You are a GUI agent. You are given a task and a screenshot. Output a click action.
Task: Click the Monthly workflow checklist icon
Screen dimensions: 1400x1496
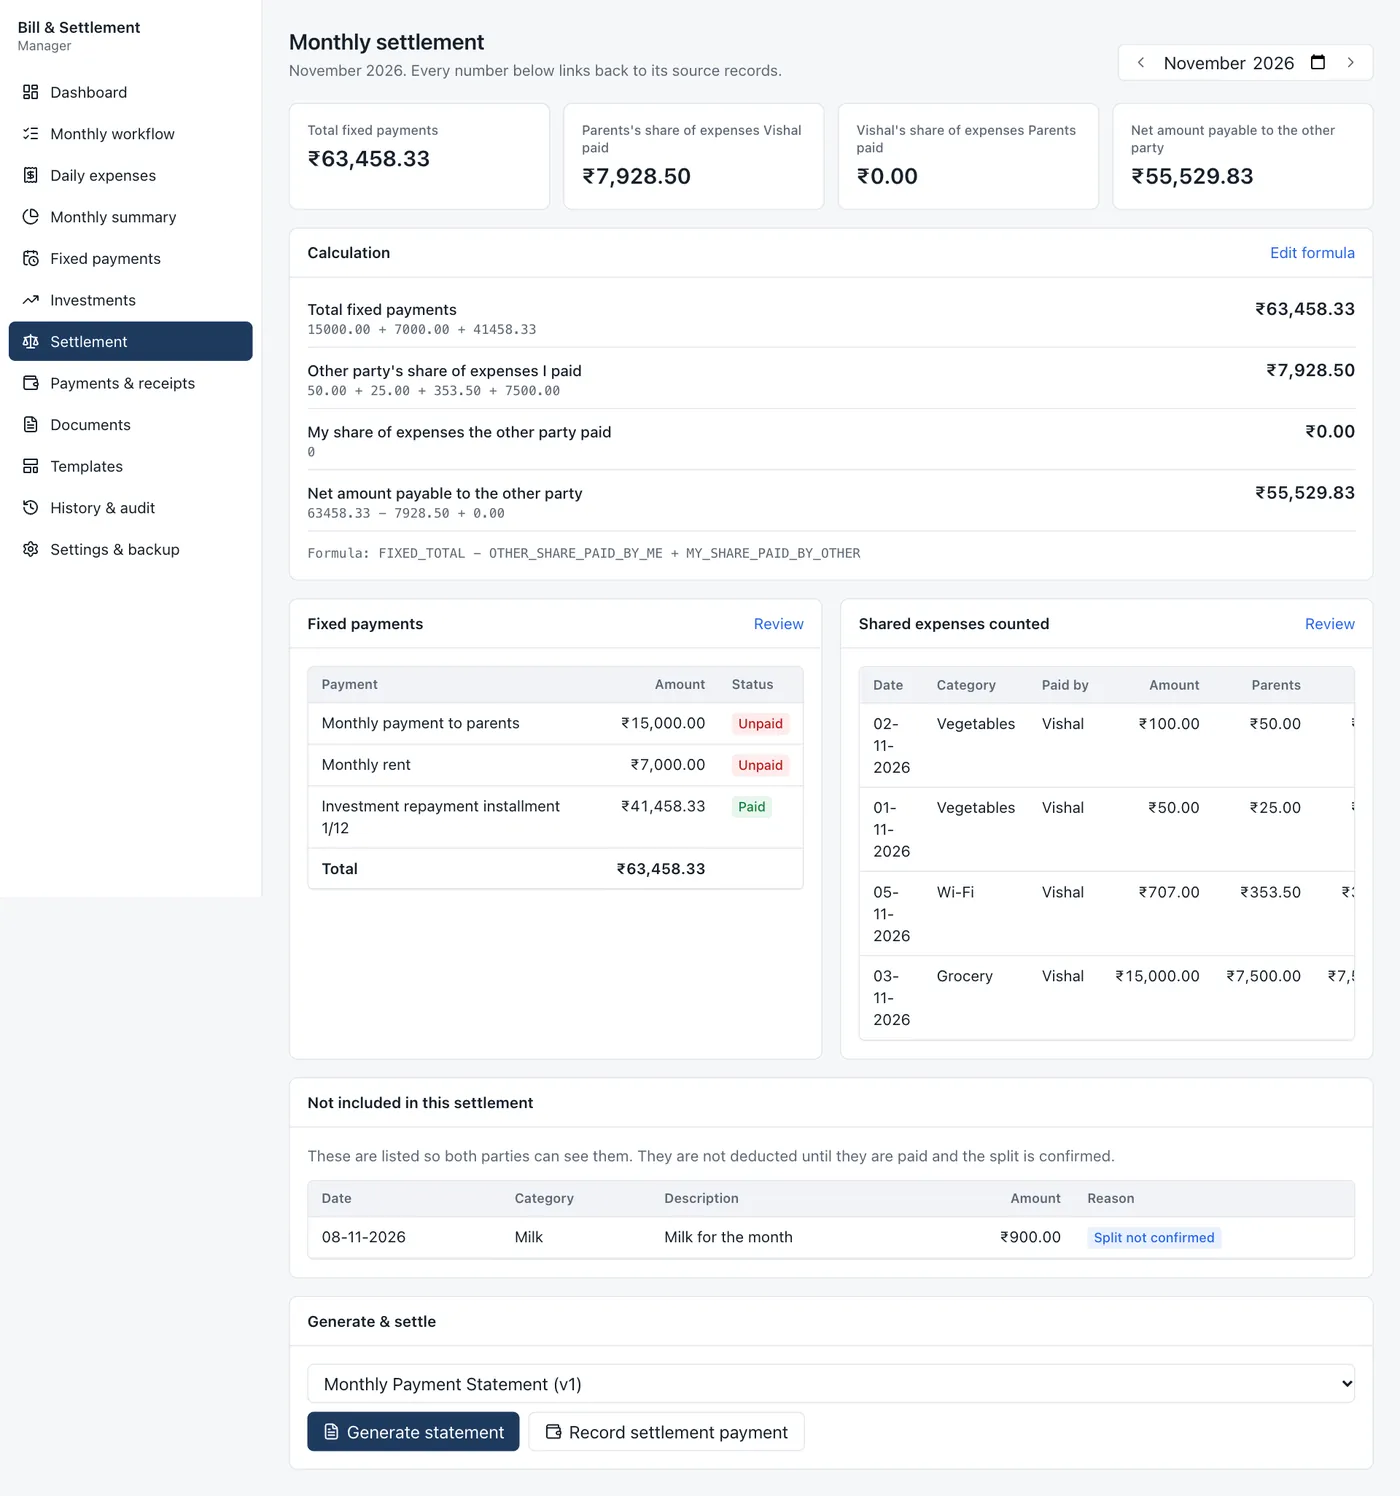(31, 134)
